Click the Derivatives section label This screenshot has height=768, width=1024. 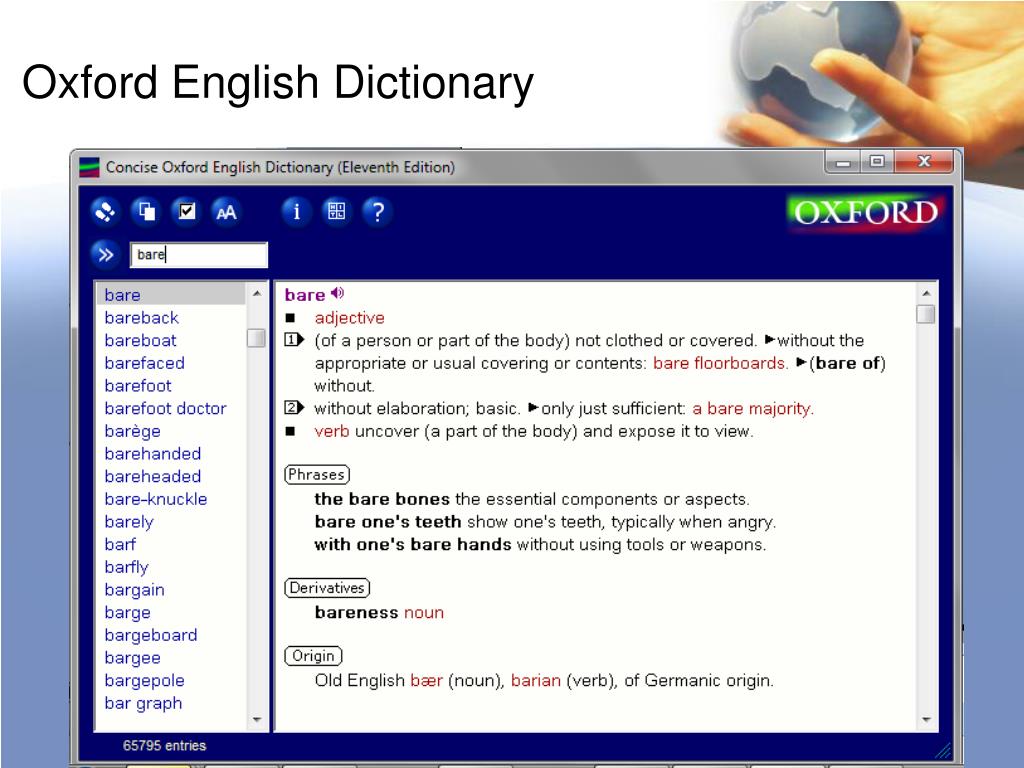pyautogui.click(x=327, y=588)
